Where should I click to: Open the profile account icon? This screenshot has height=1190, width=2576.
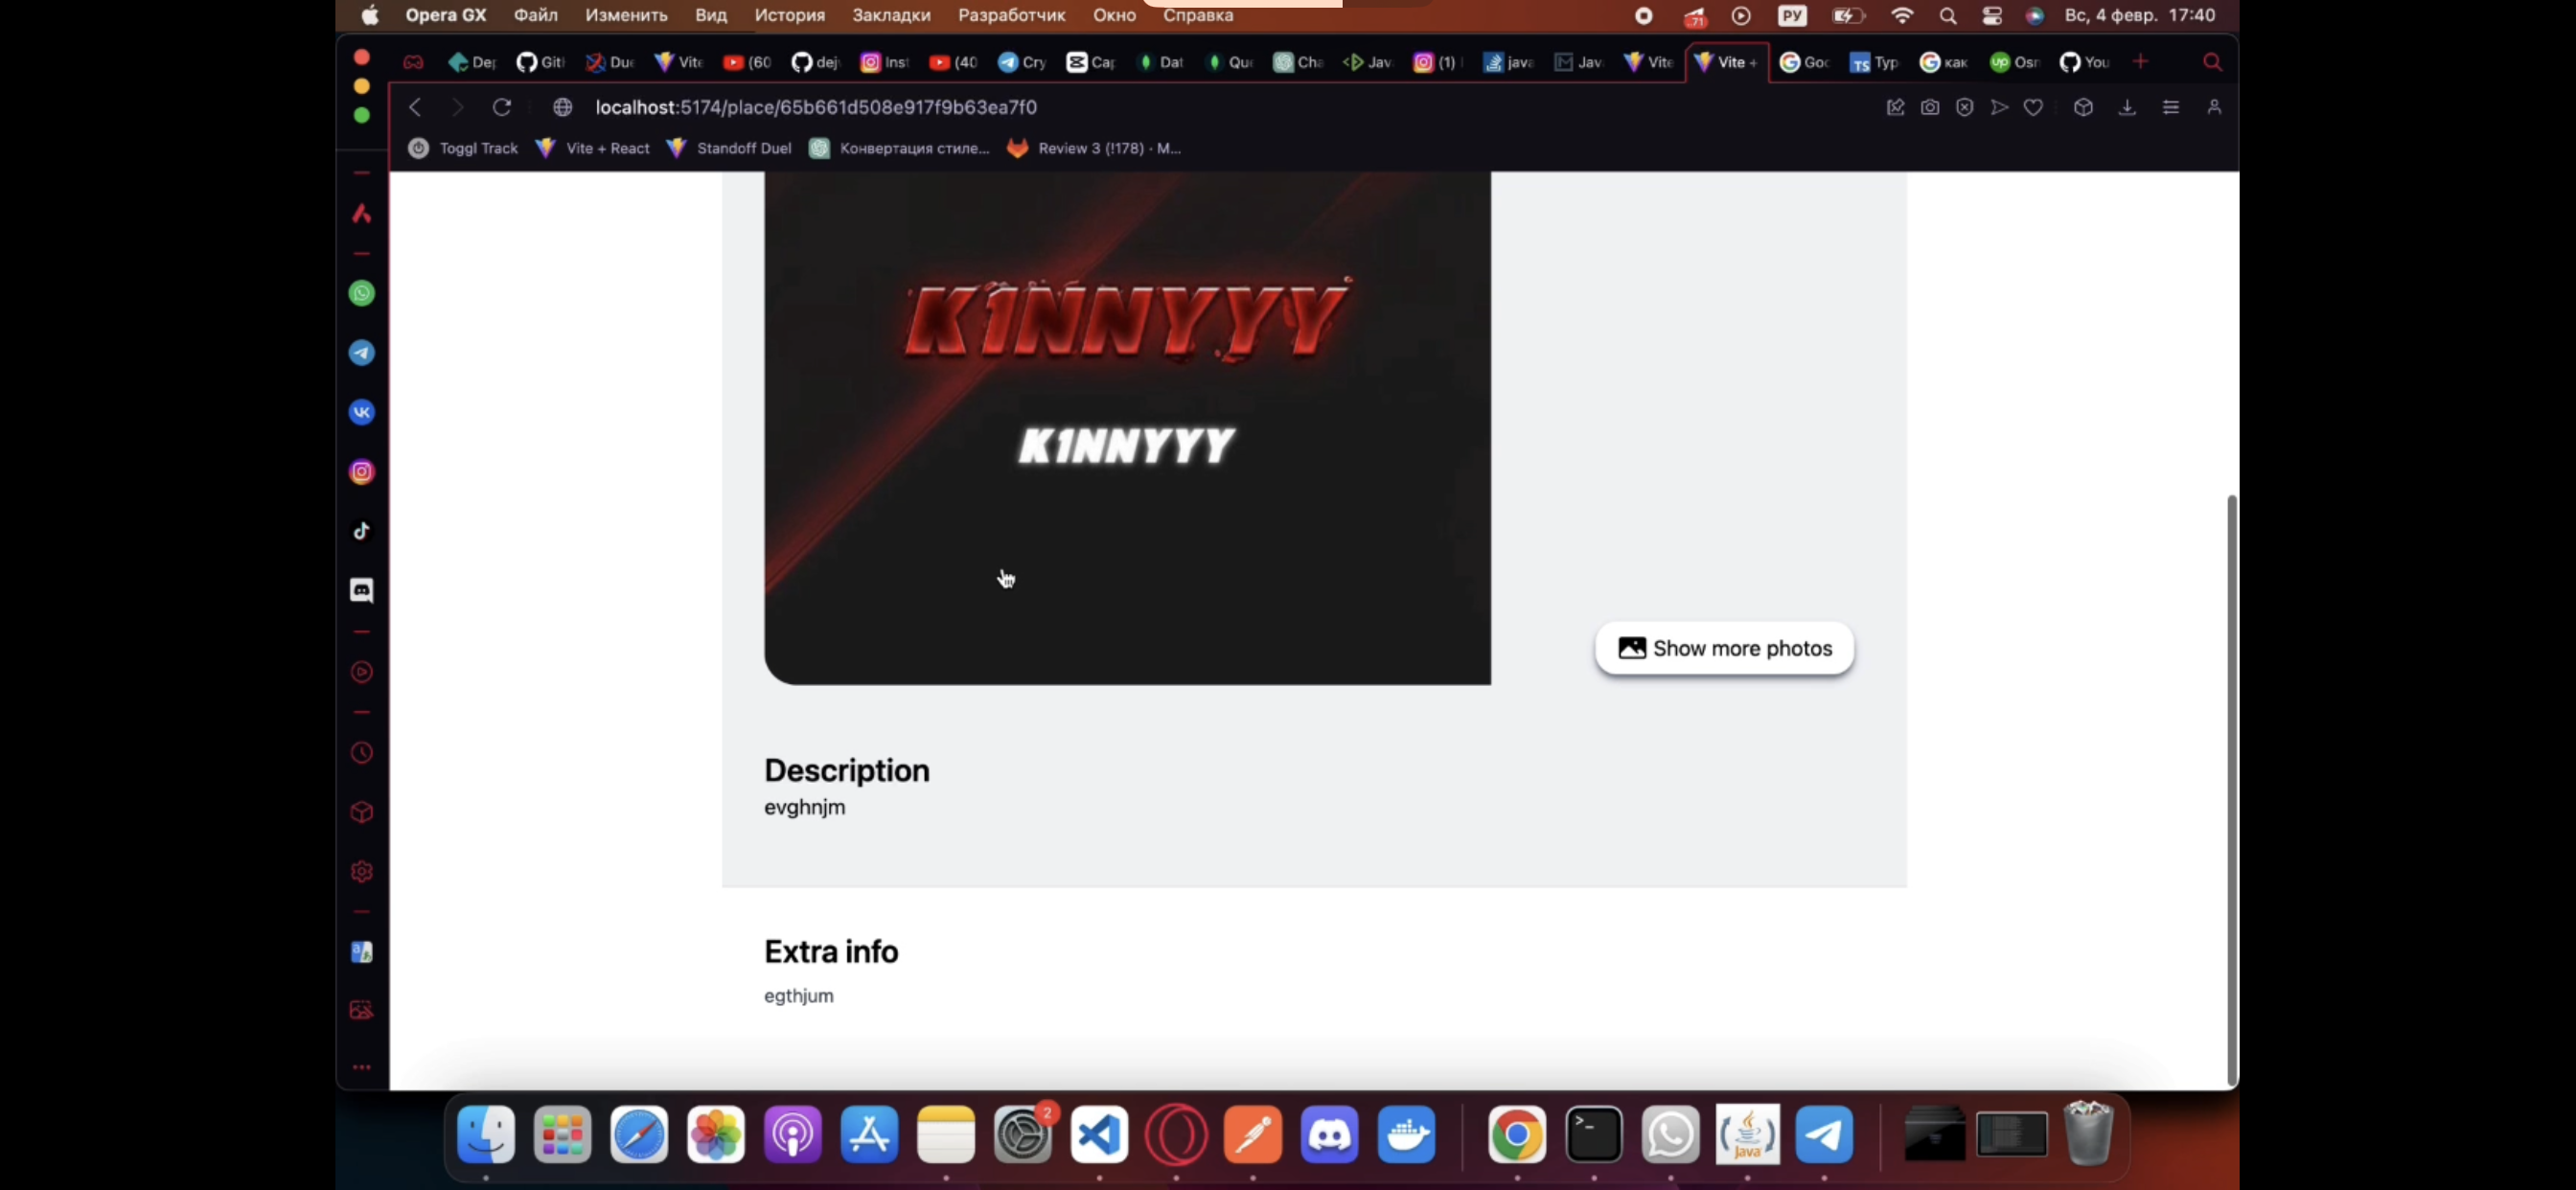point(2214,107)
